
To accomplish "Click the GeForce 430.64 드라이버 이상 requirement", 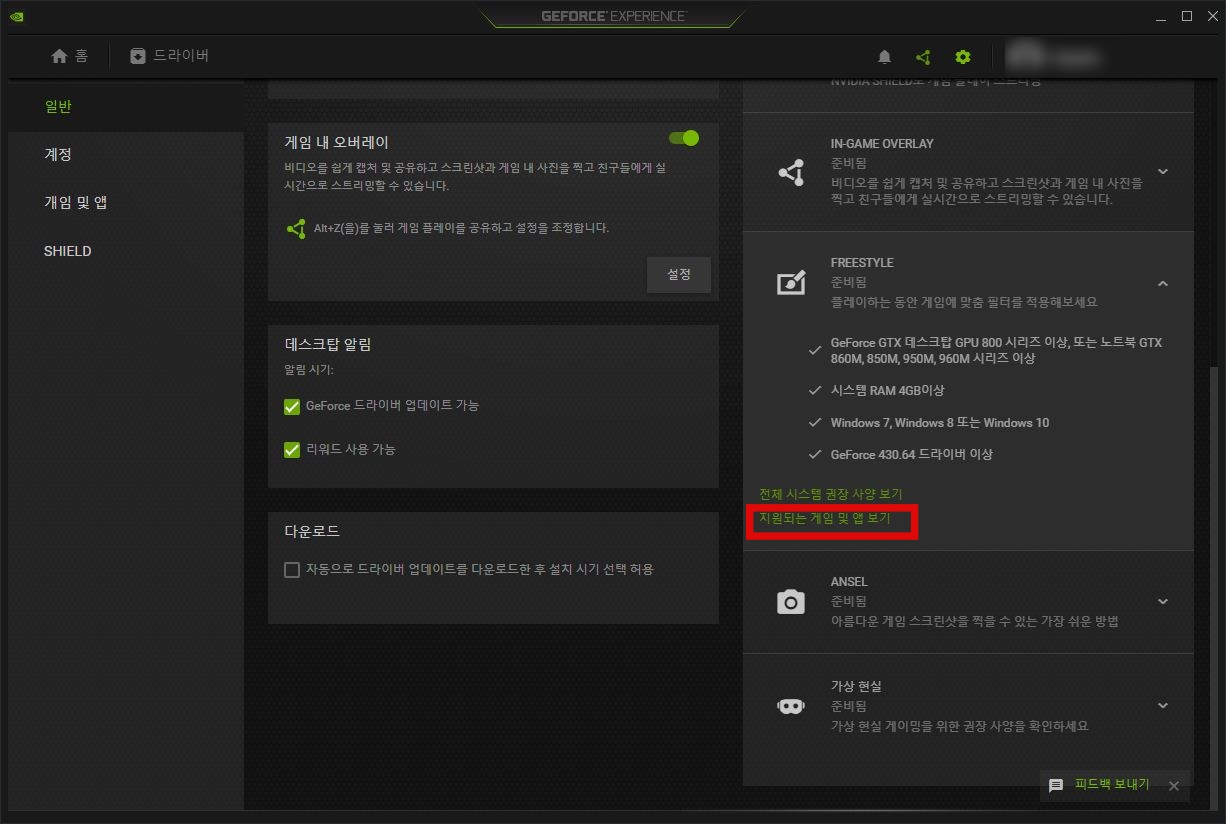I will click(911, 454).
